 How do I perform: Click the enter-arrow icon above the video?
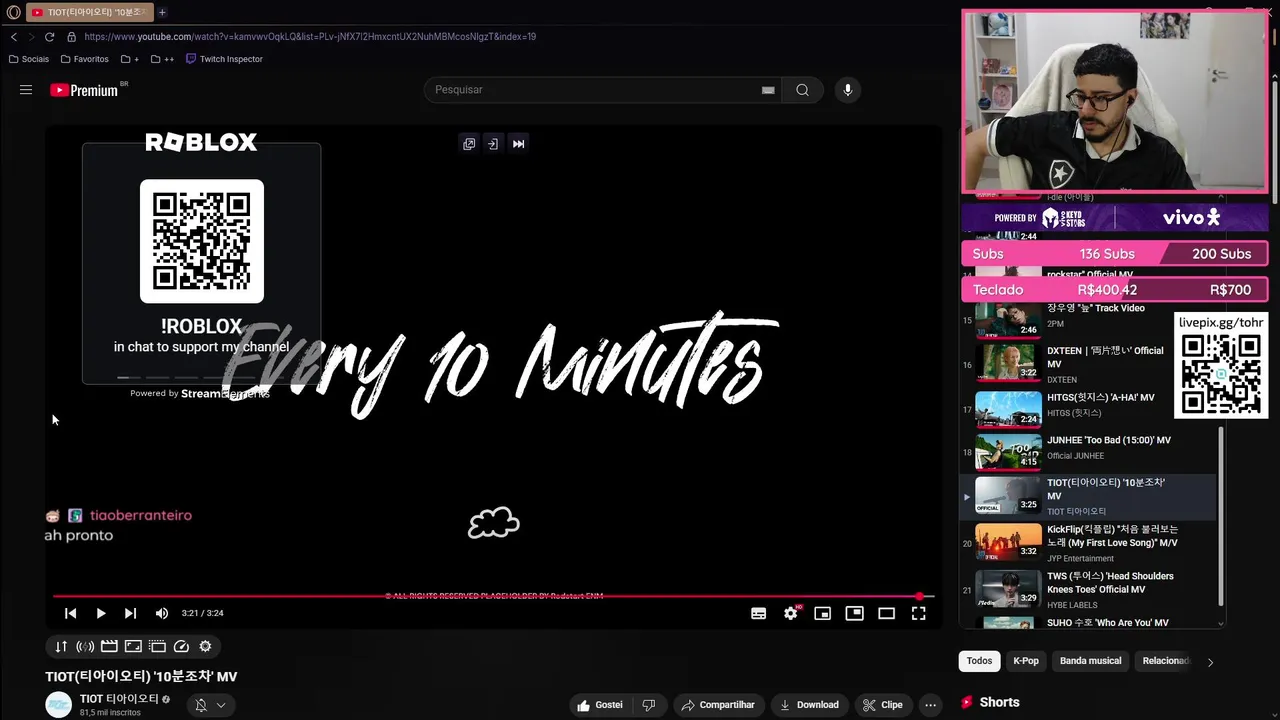(x=493, y=144)
